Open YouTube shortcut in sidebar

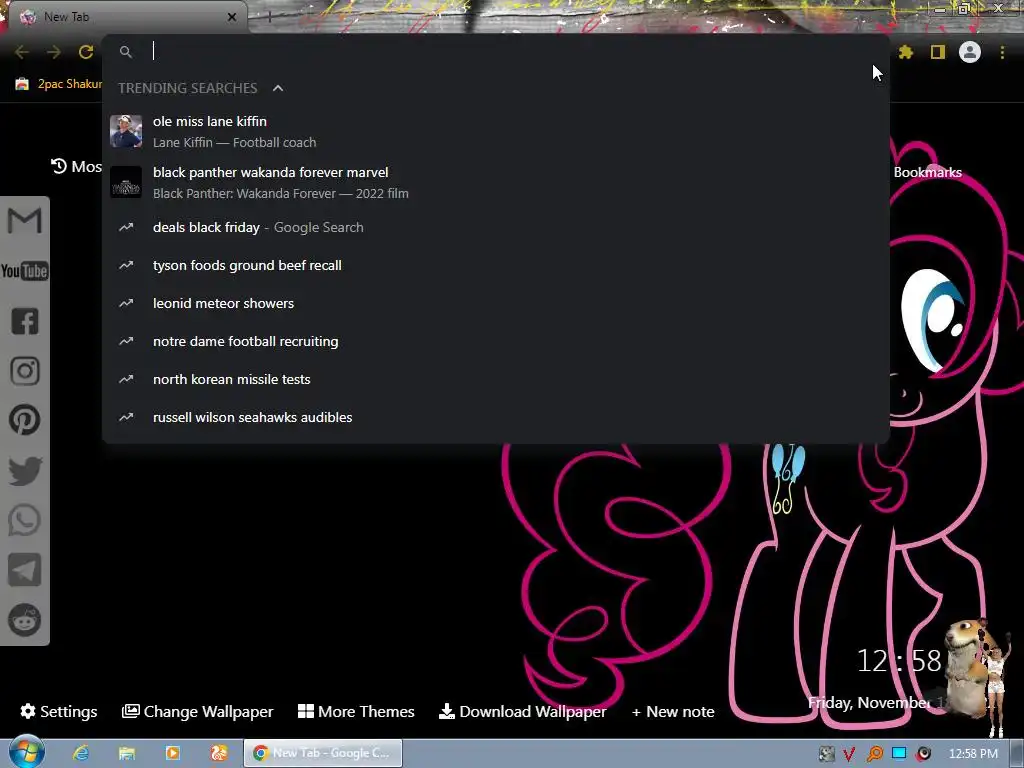[x=24, y=270]
